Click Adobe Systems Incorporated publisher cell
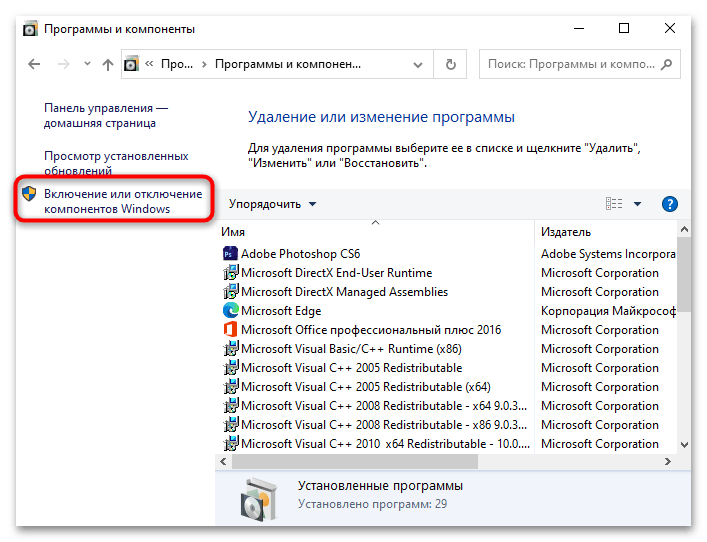Viewport: 707px width, 542px height. (x=608, y=254)
